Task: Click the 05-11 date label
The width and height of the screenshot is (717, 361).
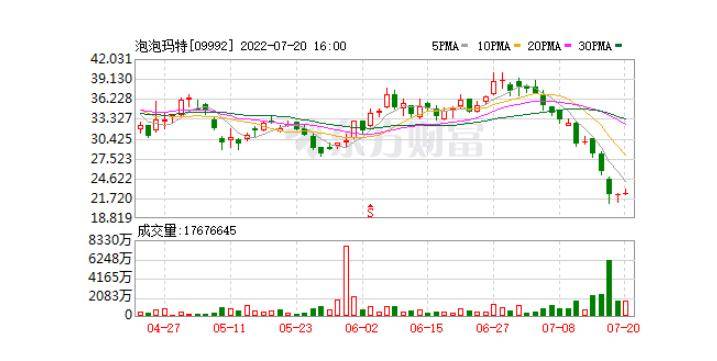Action: (229, 329)
